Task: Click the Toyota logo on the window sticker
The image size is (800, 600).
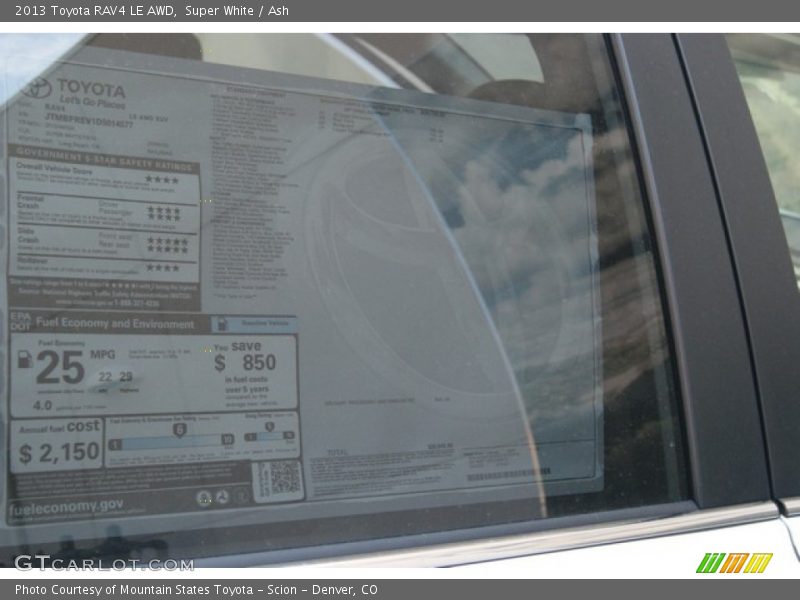Action: 36,89
